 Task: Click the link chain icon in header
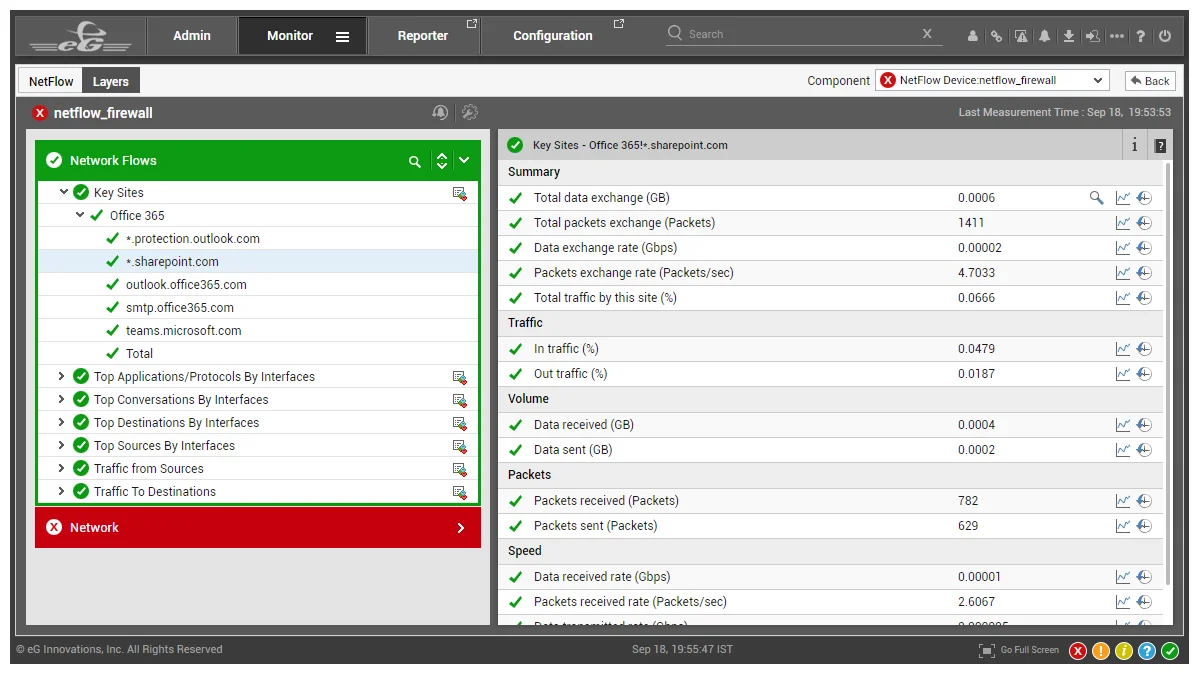click(996, 36)
